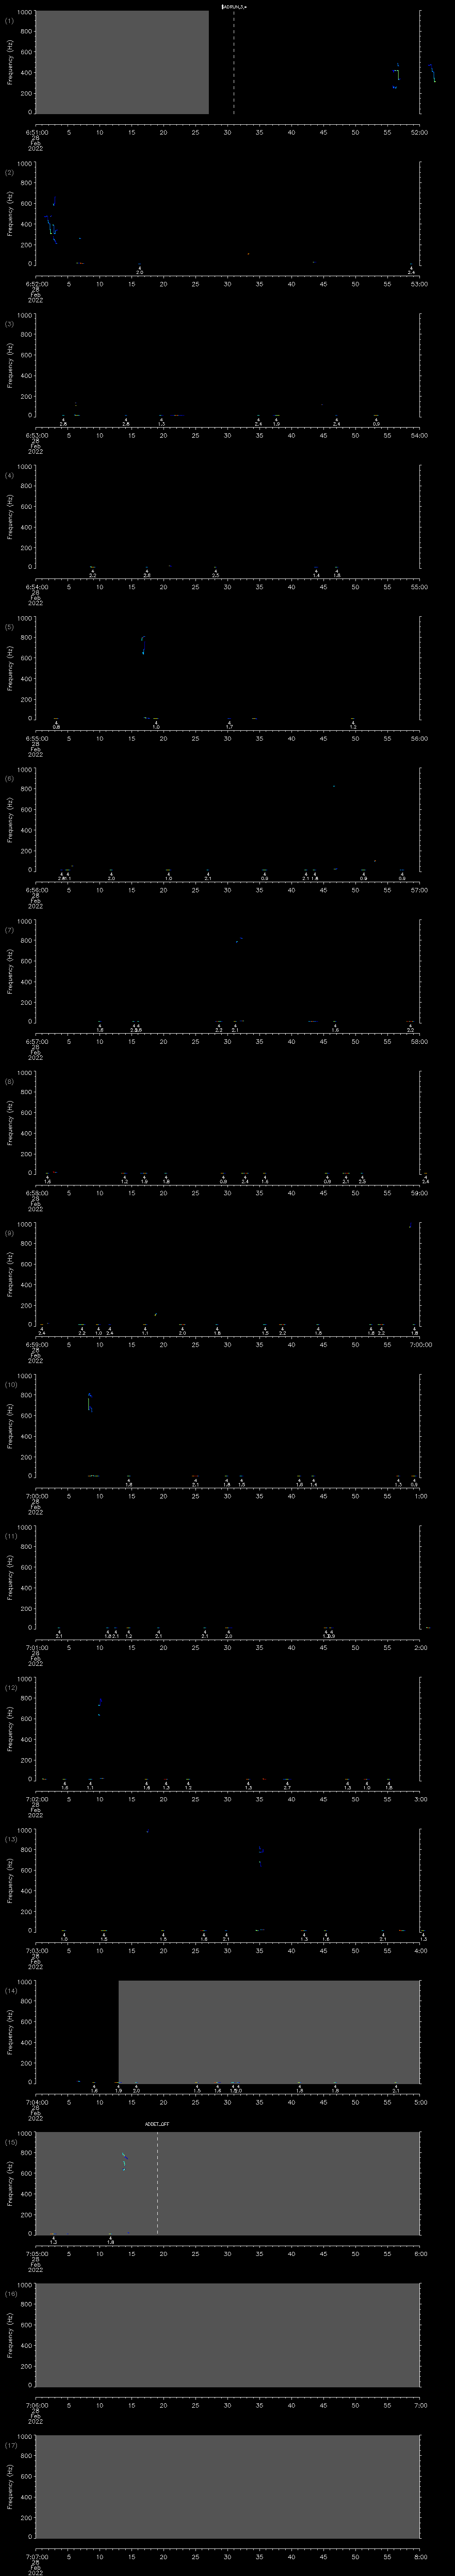The height and width of the screenshot is (2576, 455).
Task: Select panel number label (14)
Action: 10,1990
